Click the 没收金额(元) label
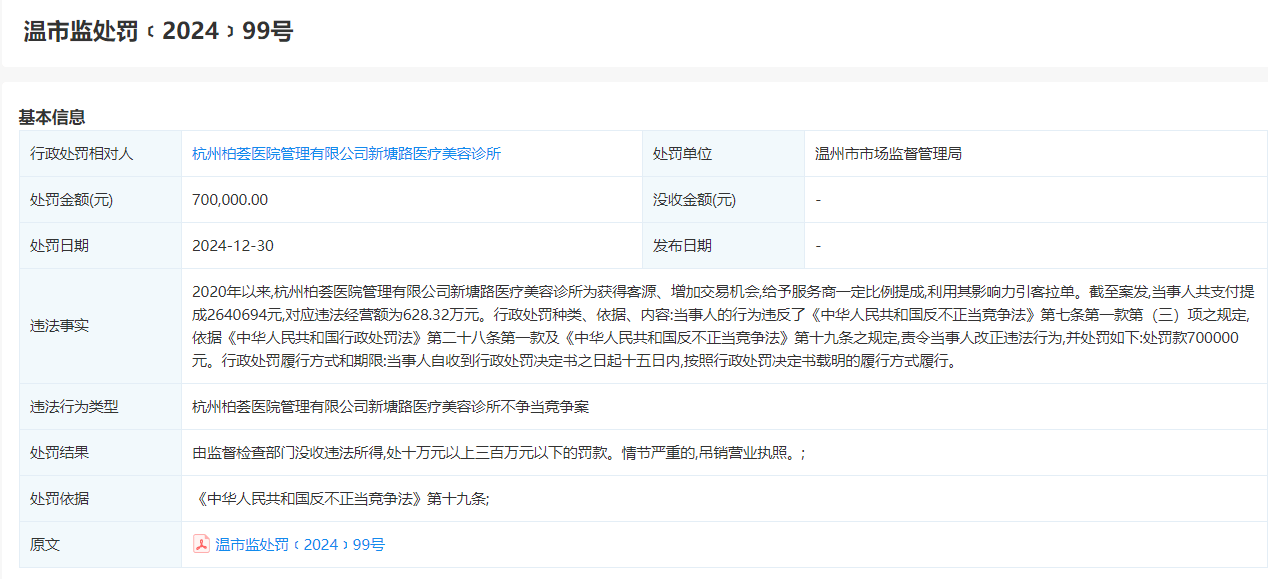Screen dimensions: 1268x579 (694, 200)
